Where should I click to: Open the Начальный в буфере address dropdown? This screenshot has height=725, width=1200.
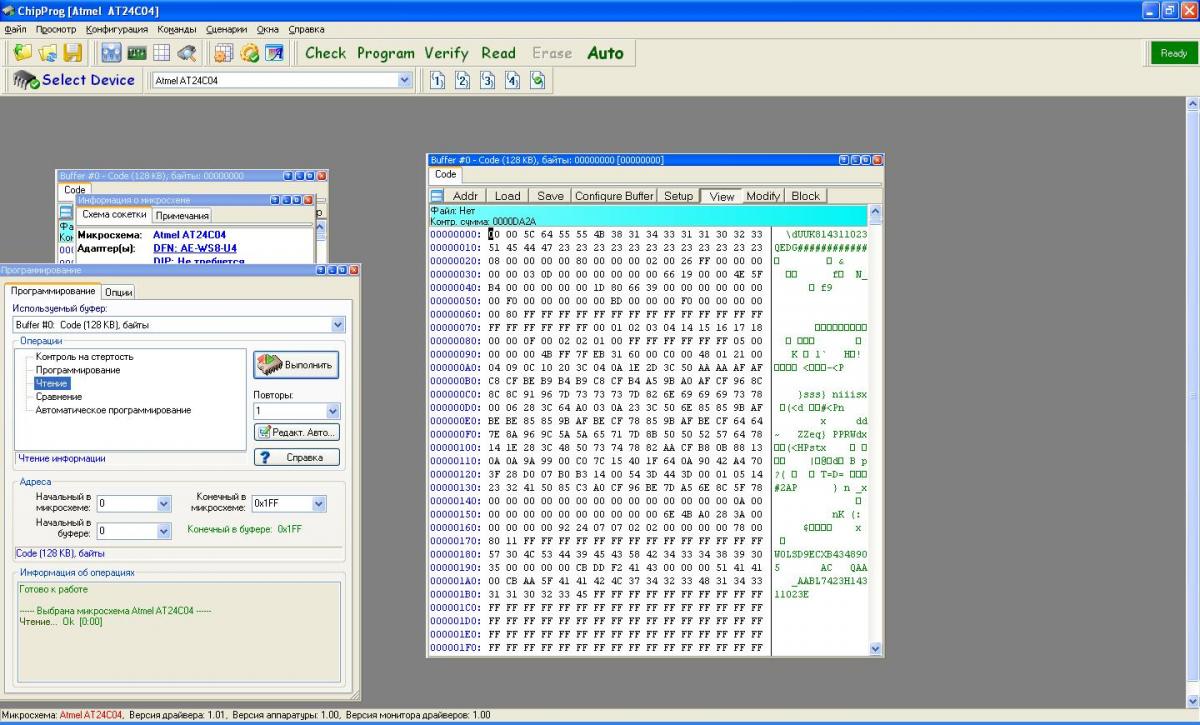point(165,531)
